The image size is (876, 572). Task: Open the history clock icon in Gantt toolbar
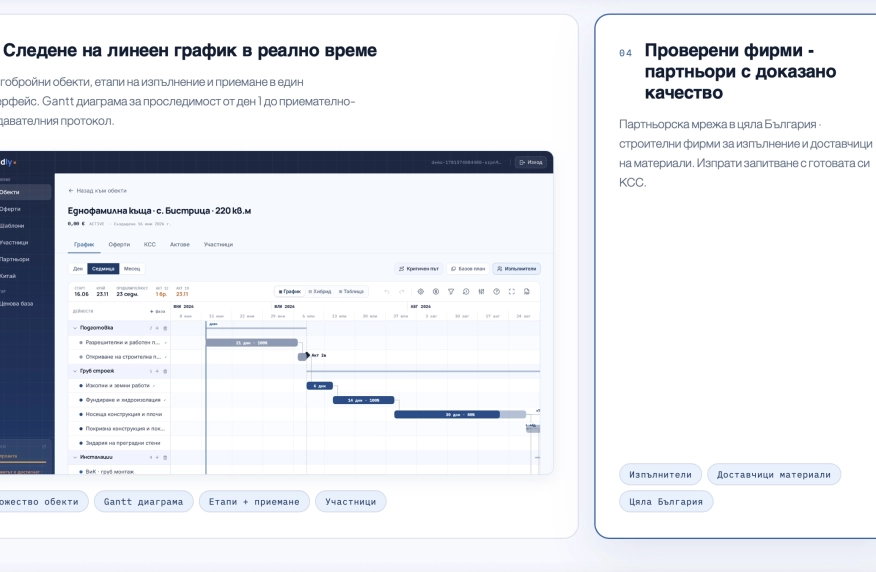point(466,292)
